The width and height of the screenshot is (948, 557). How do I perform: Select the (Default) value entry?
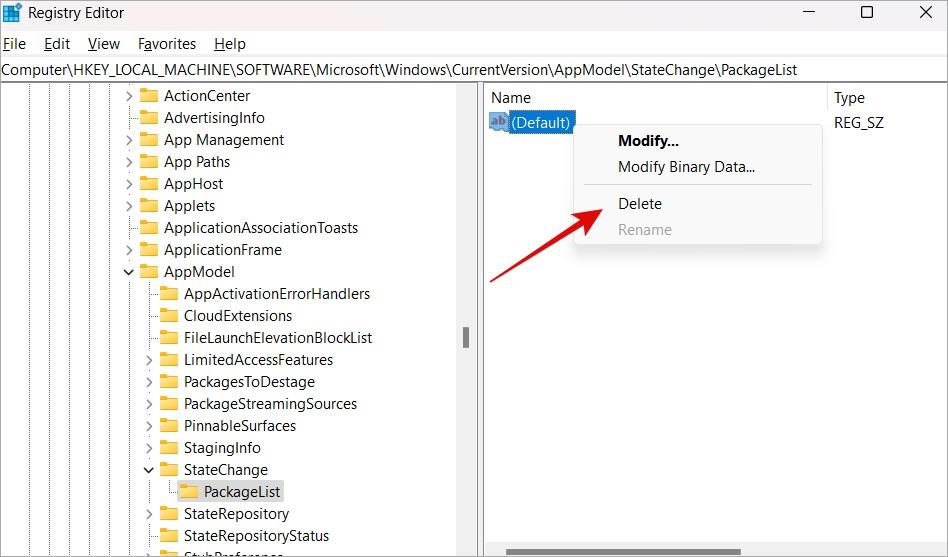[x=541, y=122]
